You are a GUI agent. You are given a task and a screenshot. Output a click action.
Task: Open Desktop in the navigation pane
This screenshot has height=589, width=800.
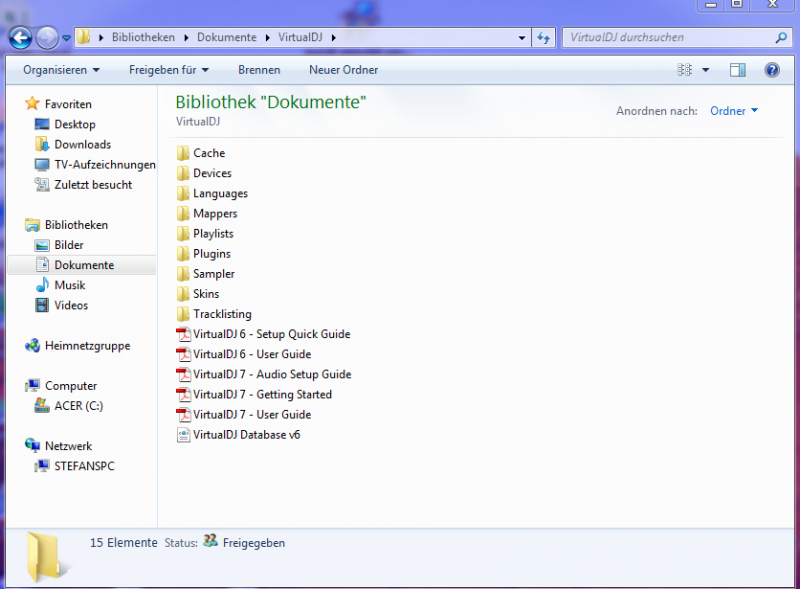74,124
